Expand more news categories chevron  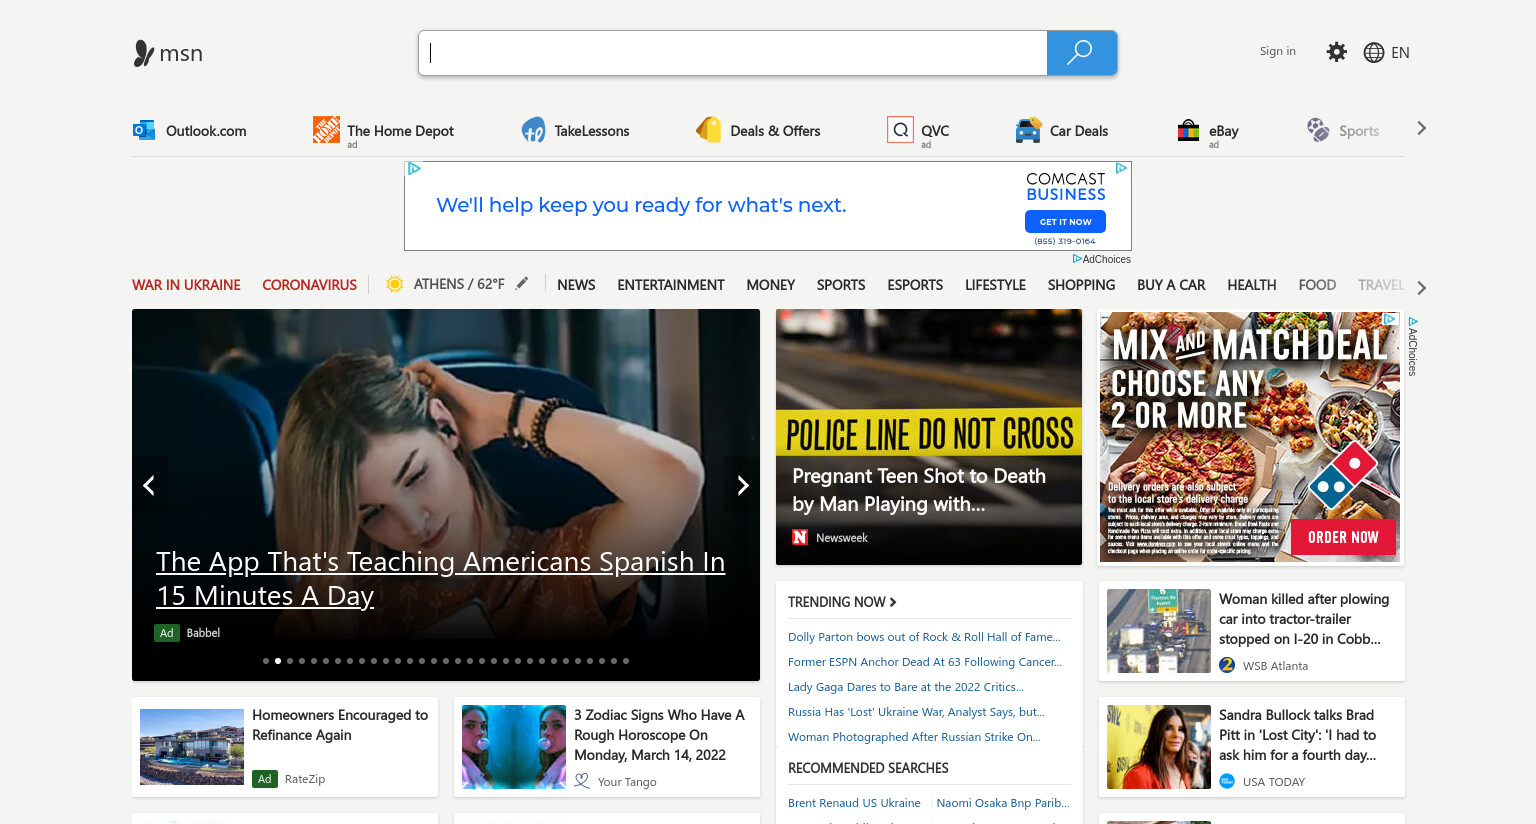[1421, 287]
